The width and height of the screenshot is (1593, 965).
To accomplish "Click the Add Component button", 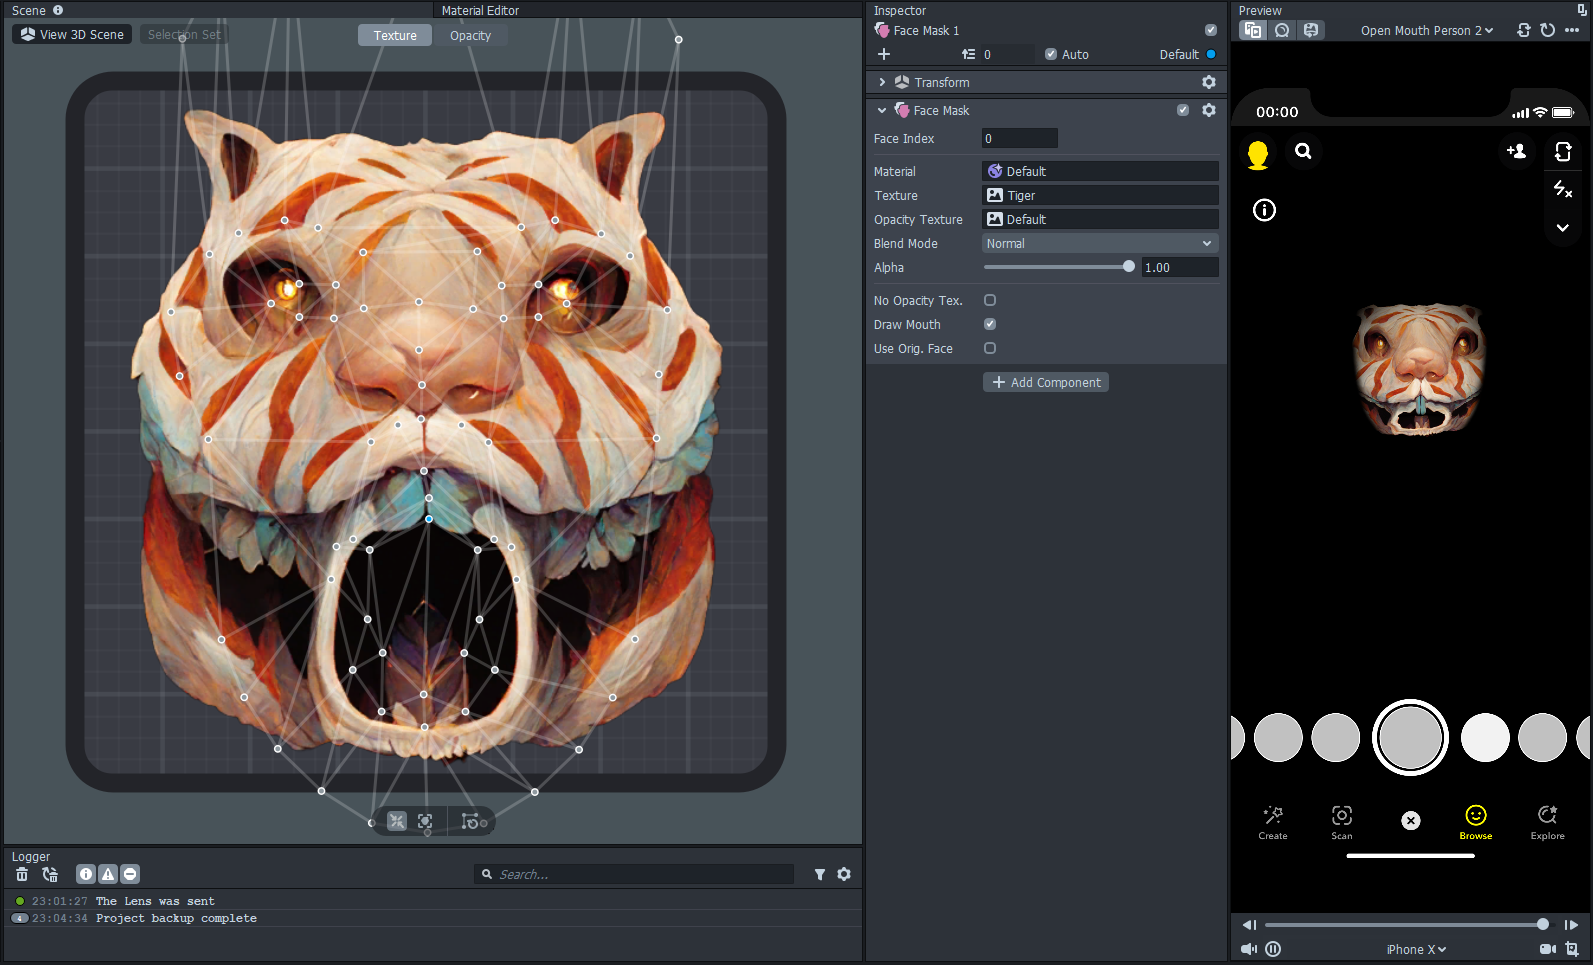I will coord(1046,382).
